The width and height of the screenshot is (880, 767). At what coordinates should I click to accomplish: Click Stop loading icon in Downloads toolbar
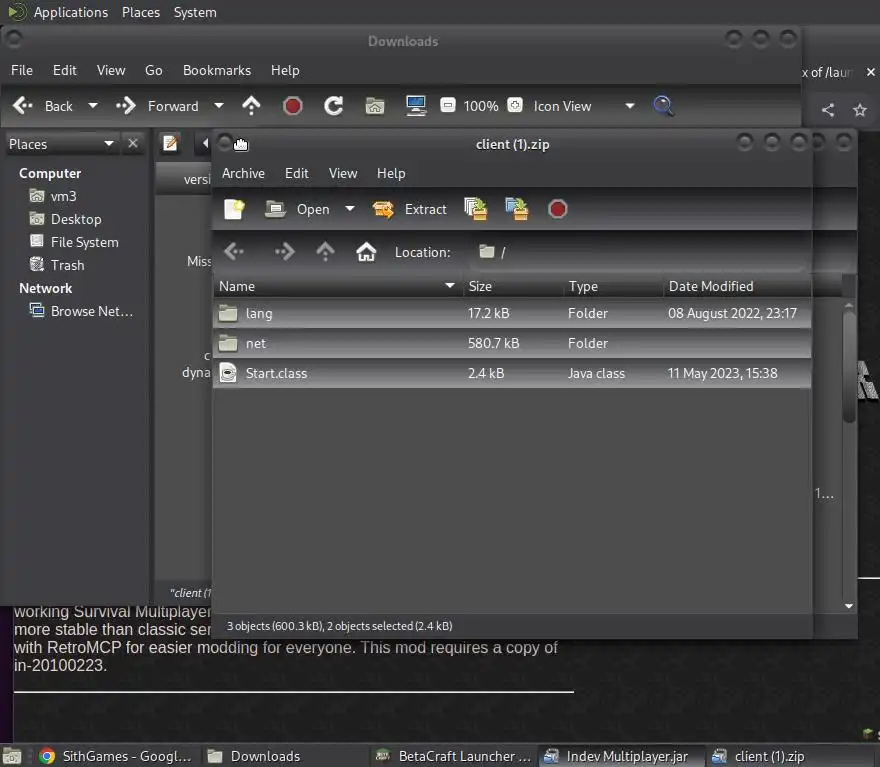[292, 106]
